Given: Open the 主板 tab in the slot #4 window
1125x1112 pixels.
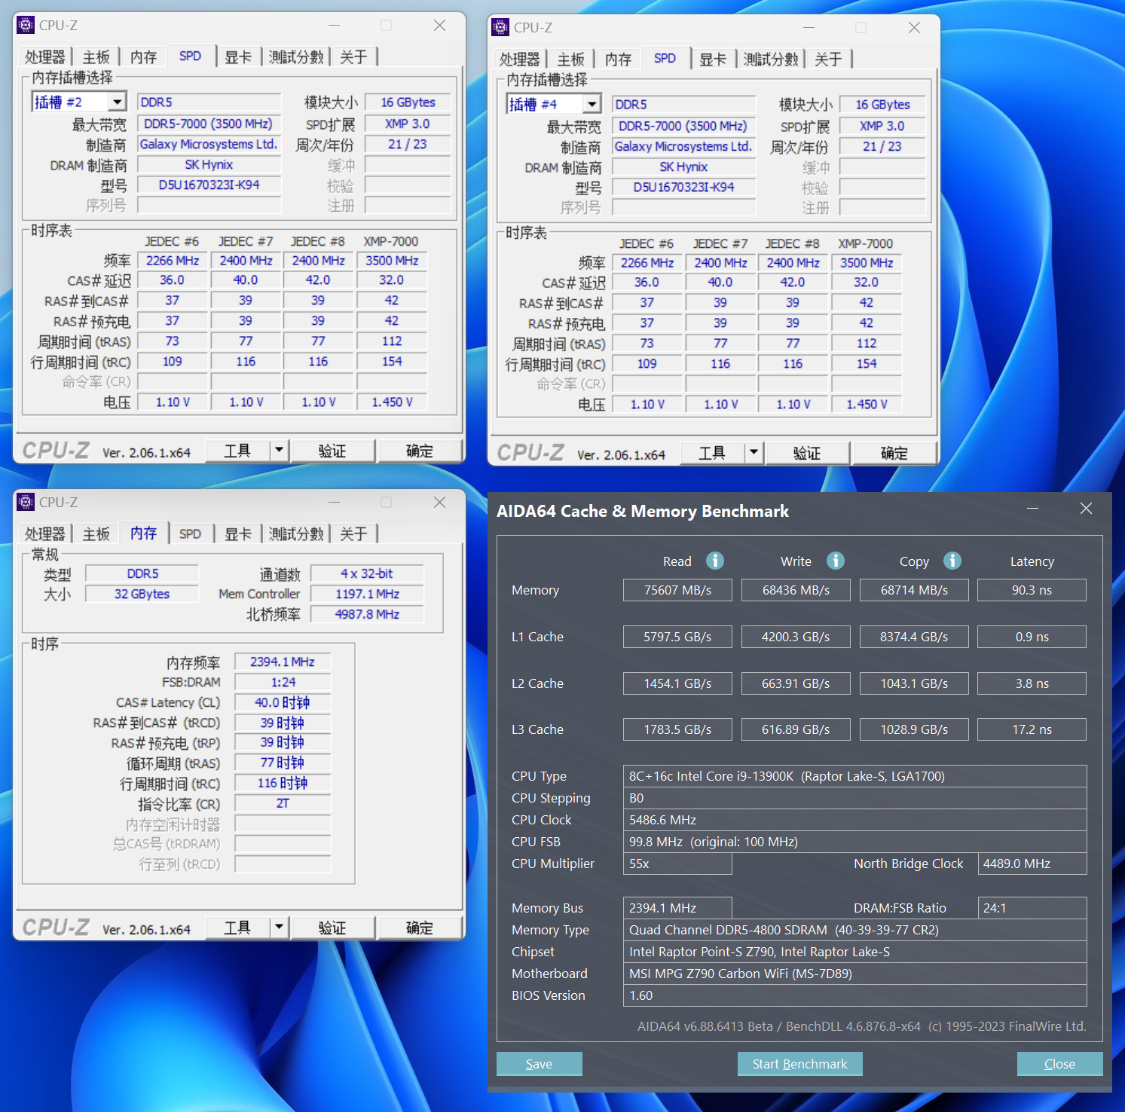Looking at the screenshot, I should 570,59.
